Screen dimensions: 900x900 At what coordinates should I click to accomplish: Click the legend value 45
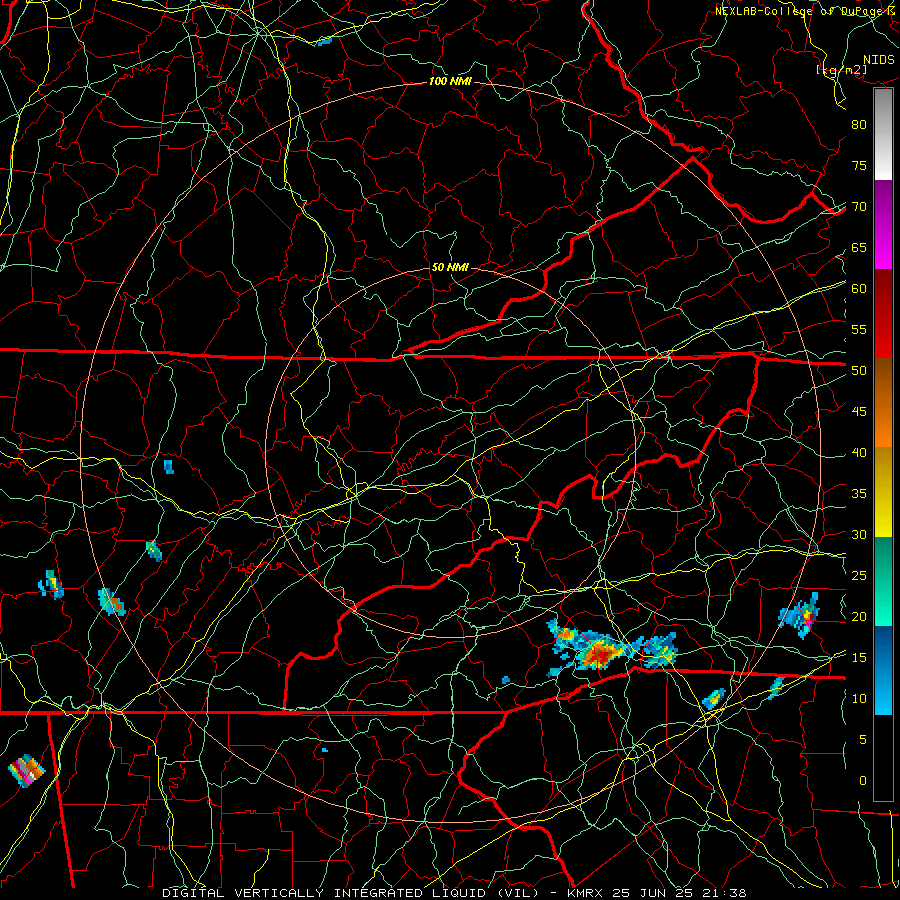click(x=859, y=412)
